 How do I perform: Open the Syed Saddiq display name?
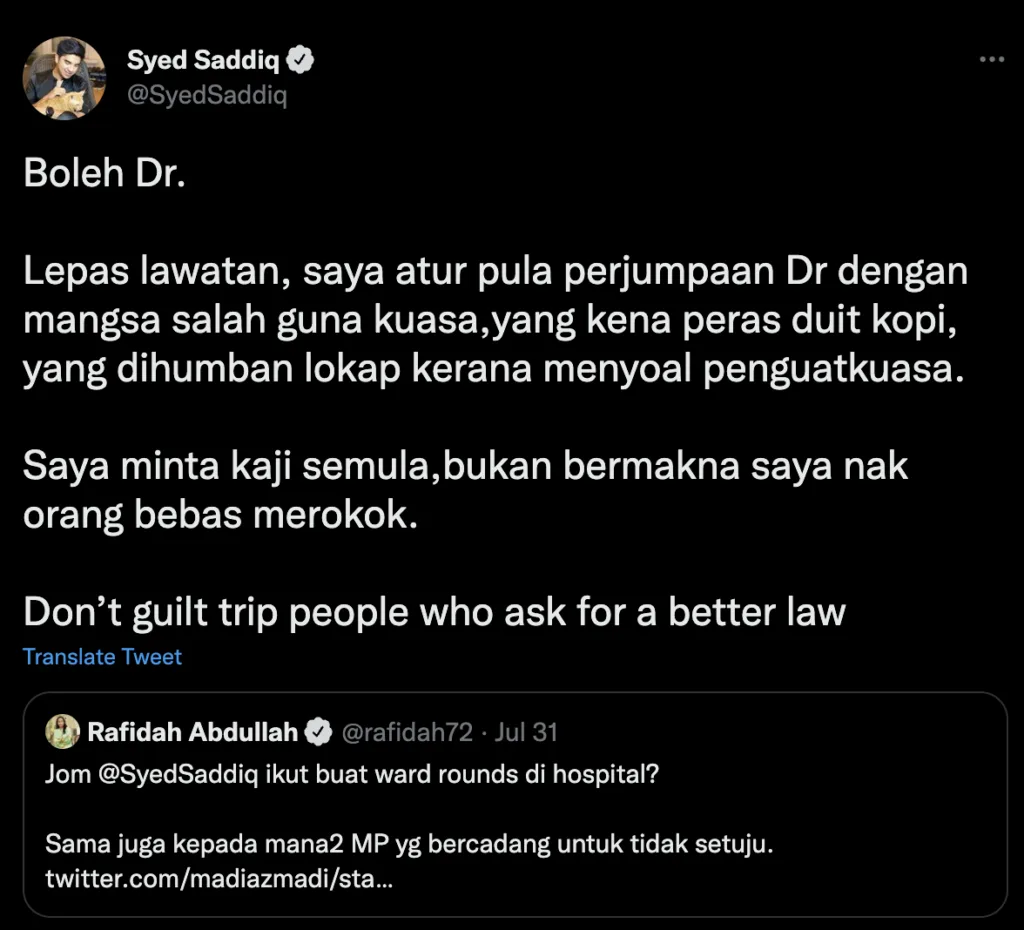[x=205, y=61]
